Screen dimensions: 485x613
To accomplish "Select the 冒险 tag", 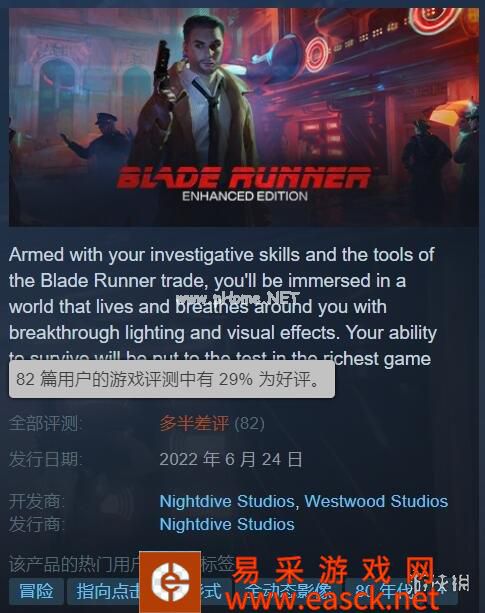I will pyautogui.click(x=36, y=591).
